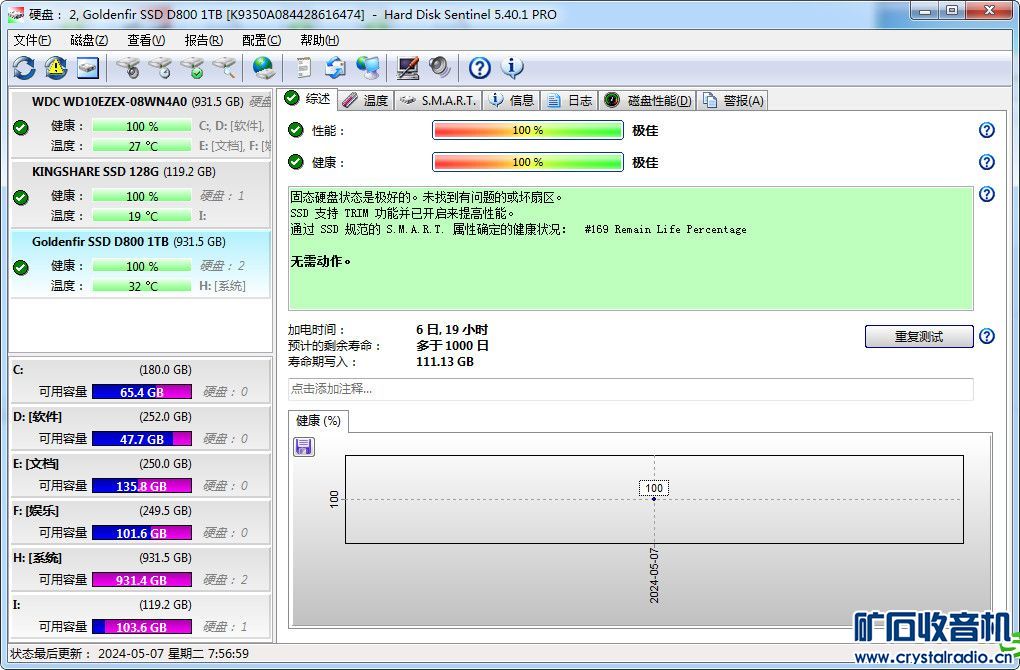The width and height of the screenshot is (1020, 670).
Task: Click the D: free space bar showing 47.7 GB
Action: click(142, 439)
